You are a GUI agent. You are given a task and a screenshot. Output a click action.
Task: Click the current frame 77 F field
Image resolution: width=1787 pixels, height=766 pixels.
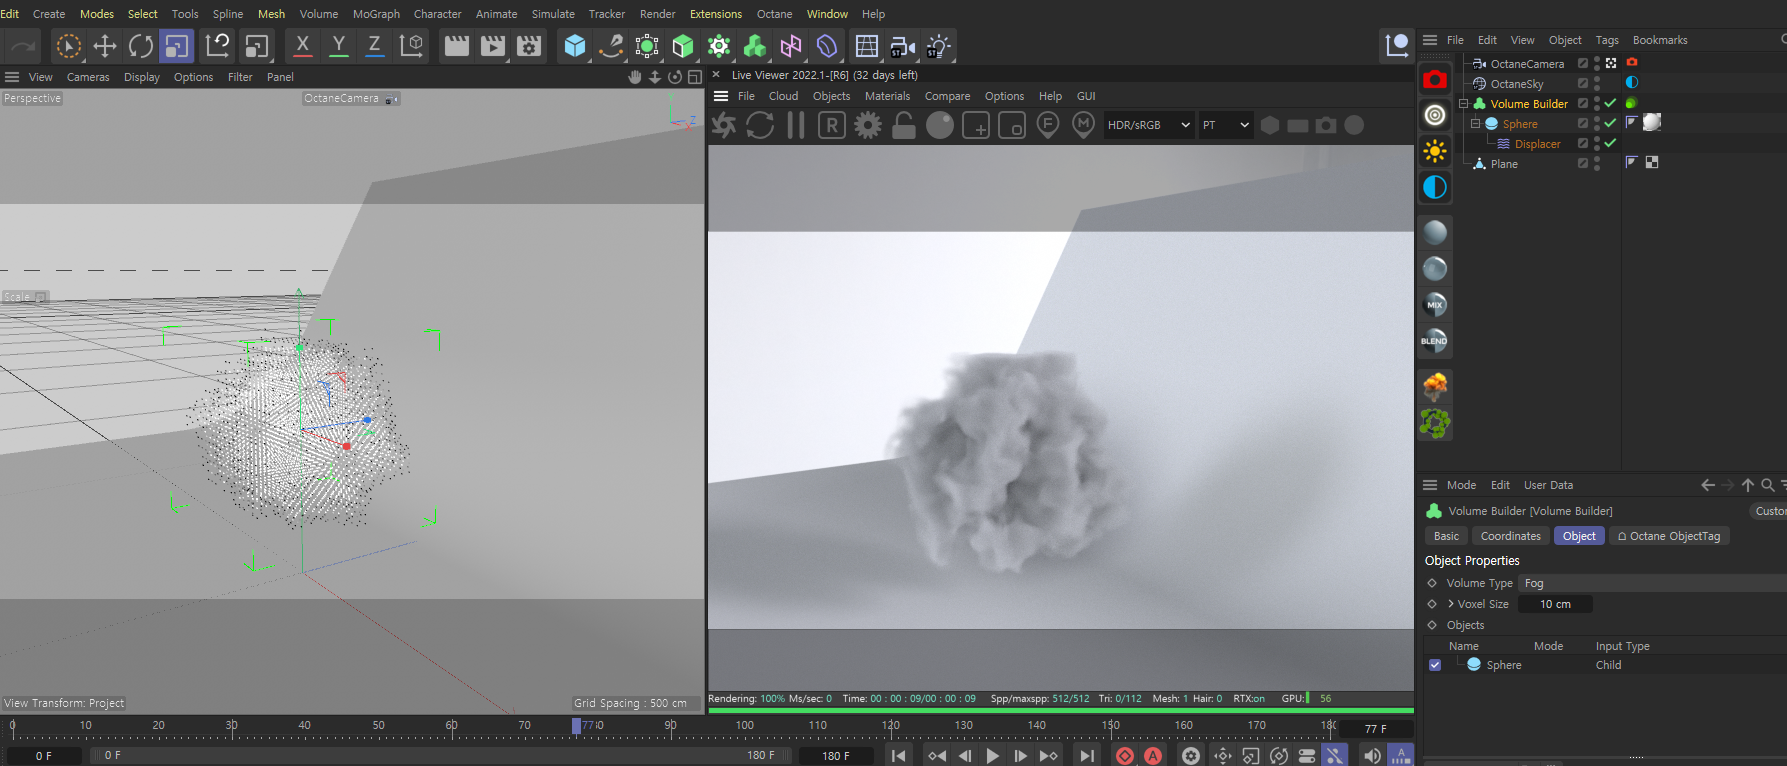[1376, 729]
